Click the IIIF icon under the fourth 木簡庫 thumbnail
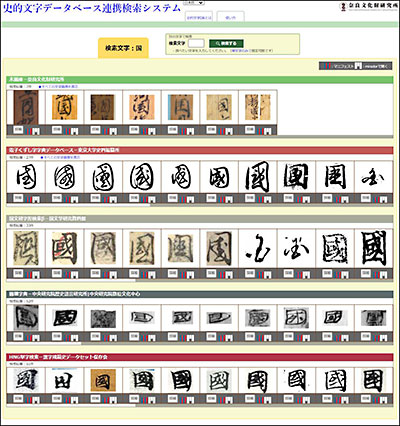Screen dimensions: 400x426 (x=144, y=131)
